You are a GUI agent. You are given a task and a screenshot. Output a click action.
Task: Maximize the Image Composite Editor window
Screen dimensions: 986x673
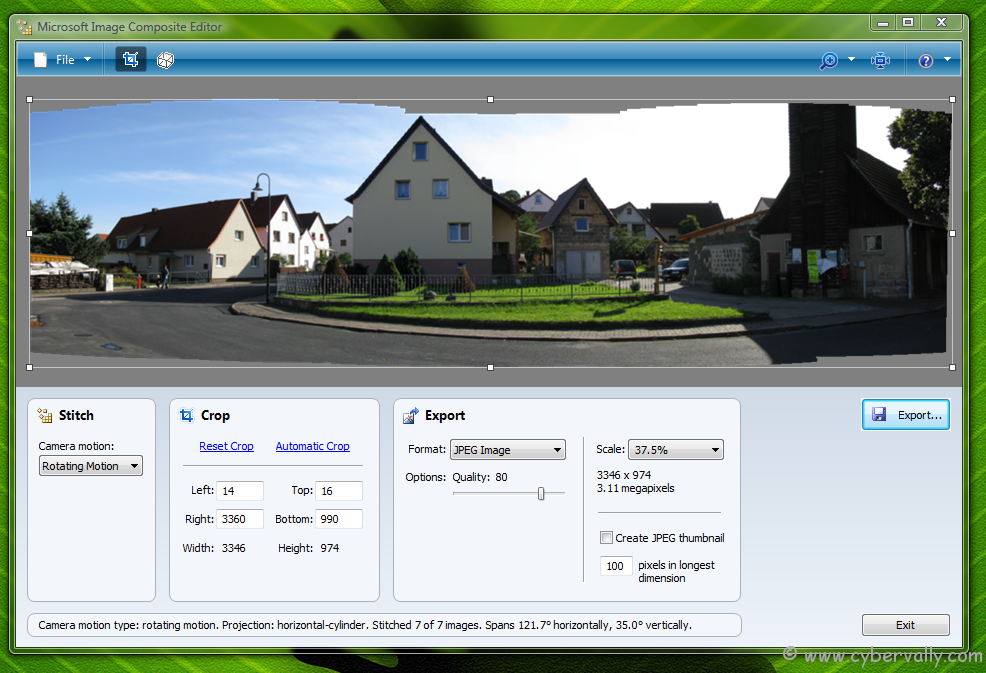pyautogui.click(x=908, y=22)
